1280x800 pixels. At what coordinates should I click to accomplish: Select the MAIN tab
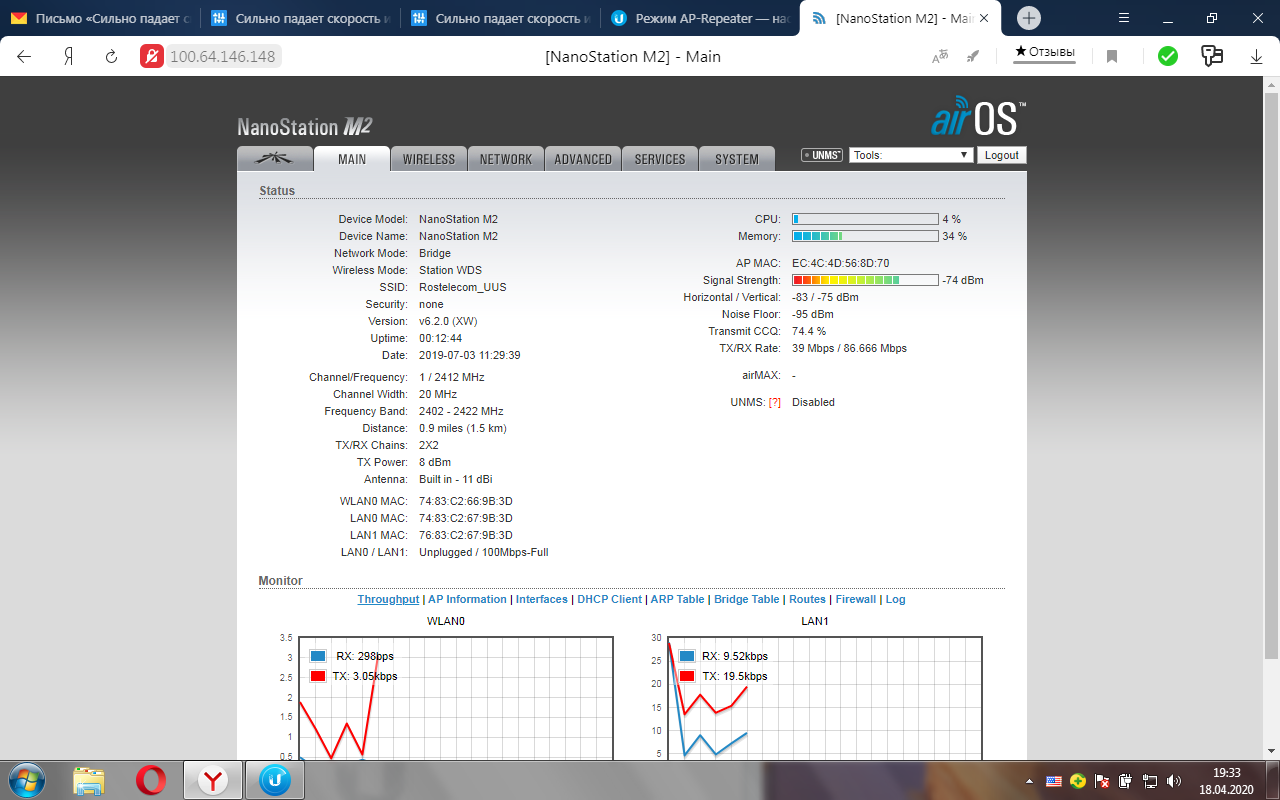click(x=352, y=159)
